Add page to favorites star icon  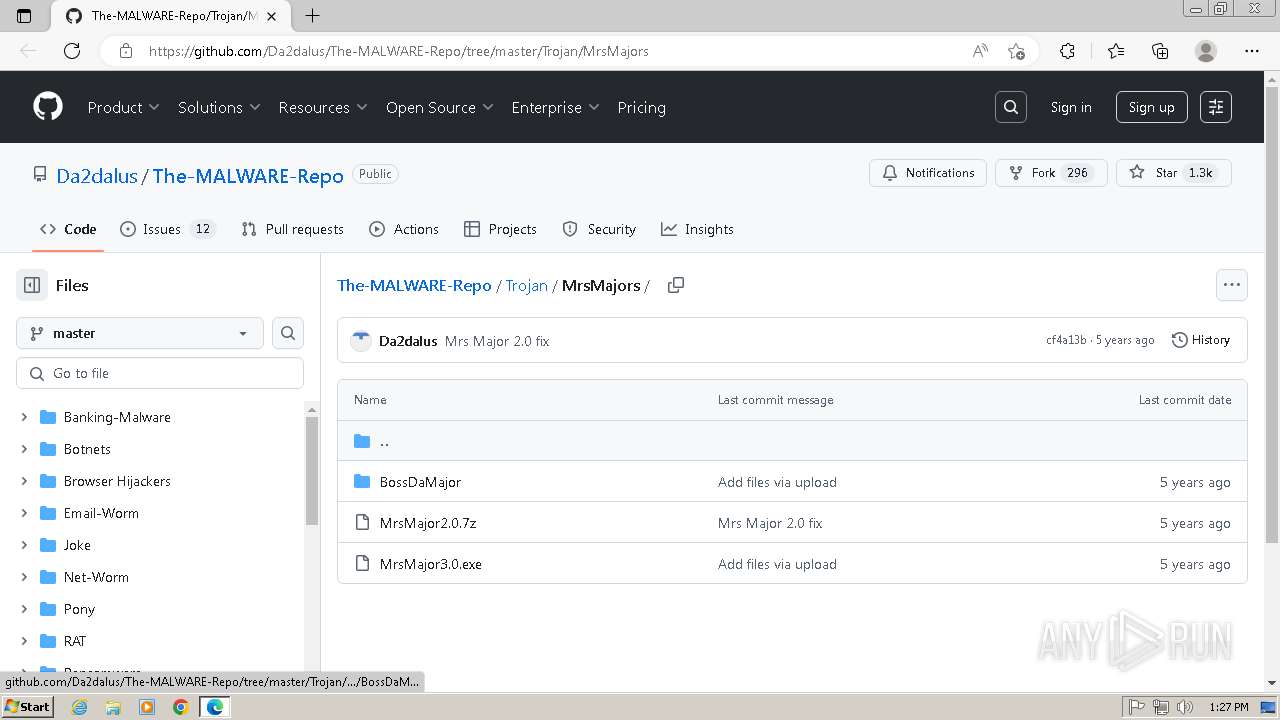[1016, 51]
